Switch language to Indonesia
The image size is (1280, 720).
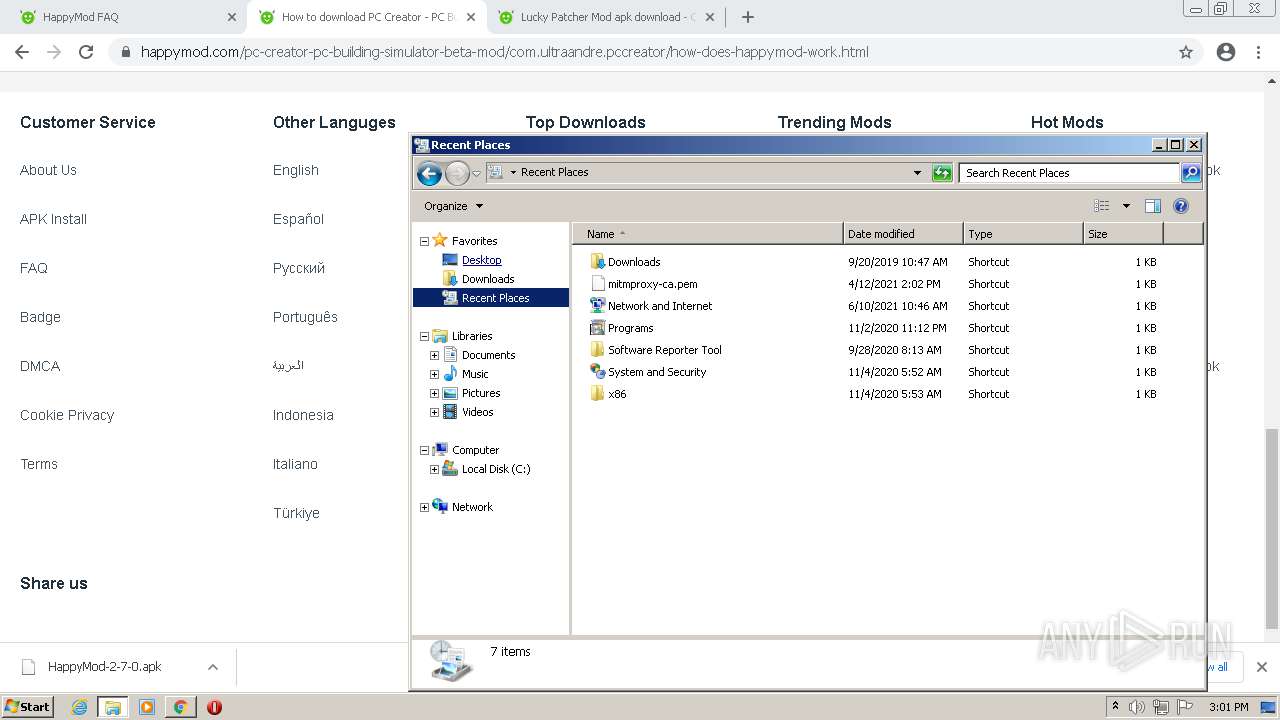click(x=303, y=415)
